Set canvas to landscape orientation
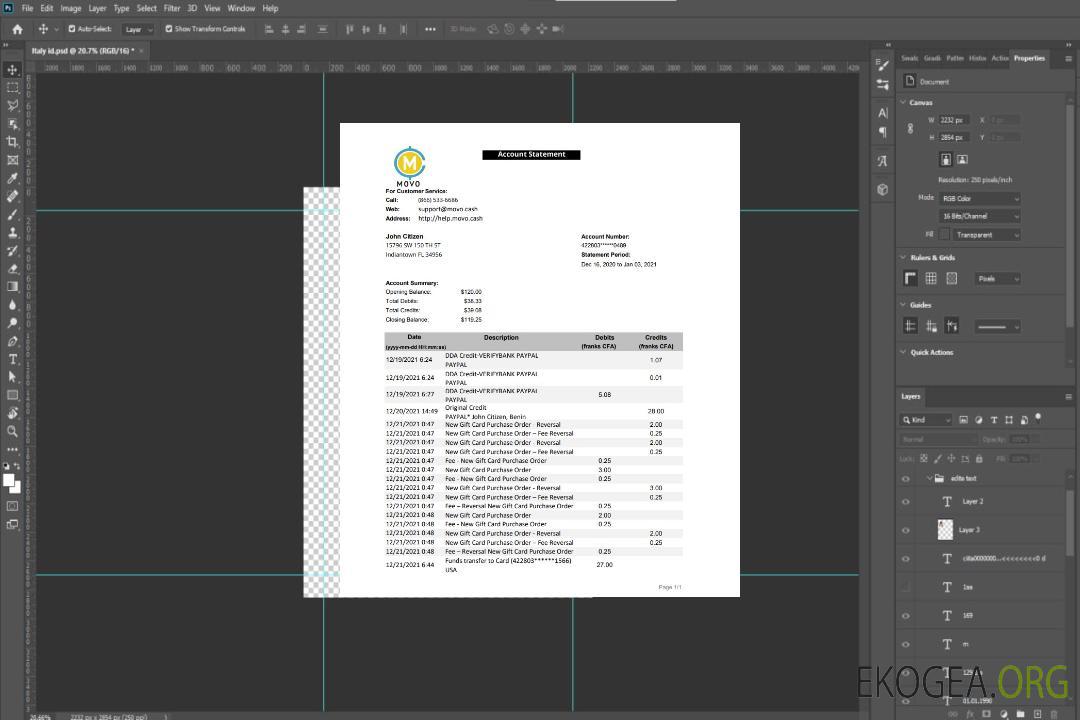This screenshot has height=720, width=1080. point(962,160)
